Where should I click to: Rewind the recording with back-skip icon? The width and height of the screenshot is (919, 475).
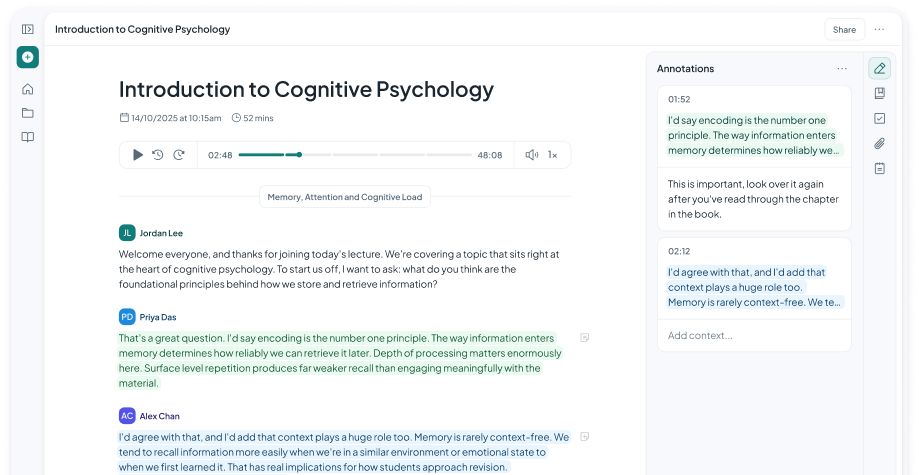pos(158,155)
